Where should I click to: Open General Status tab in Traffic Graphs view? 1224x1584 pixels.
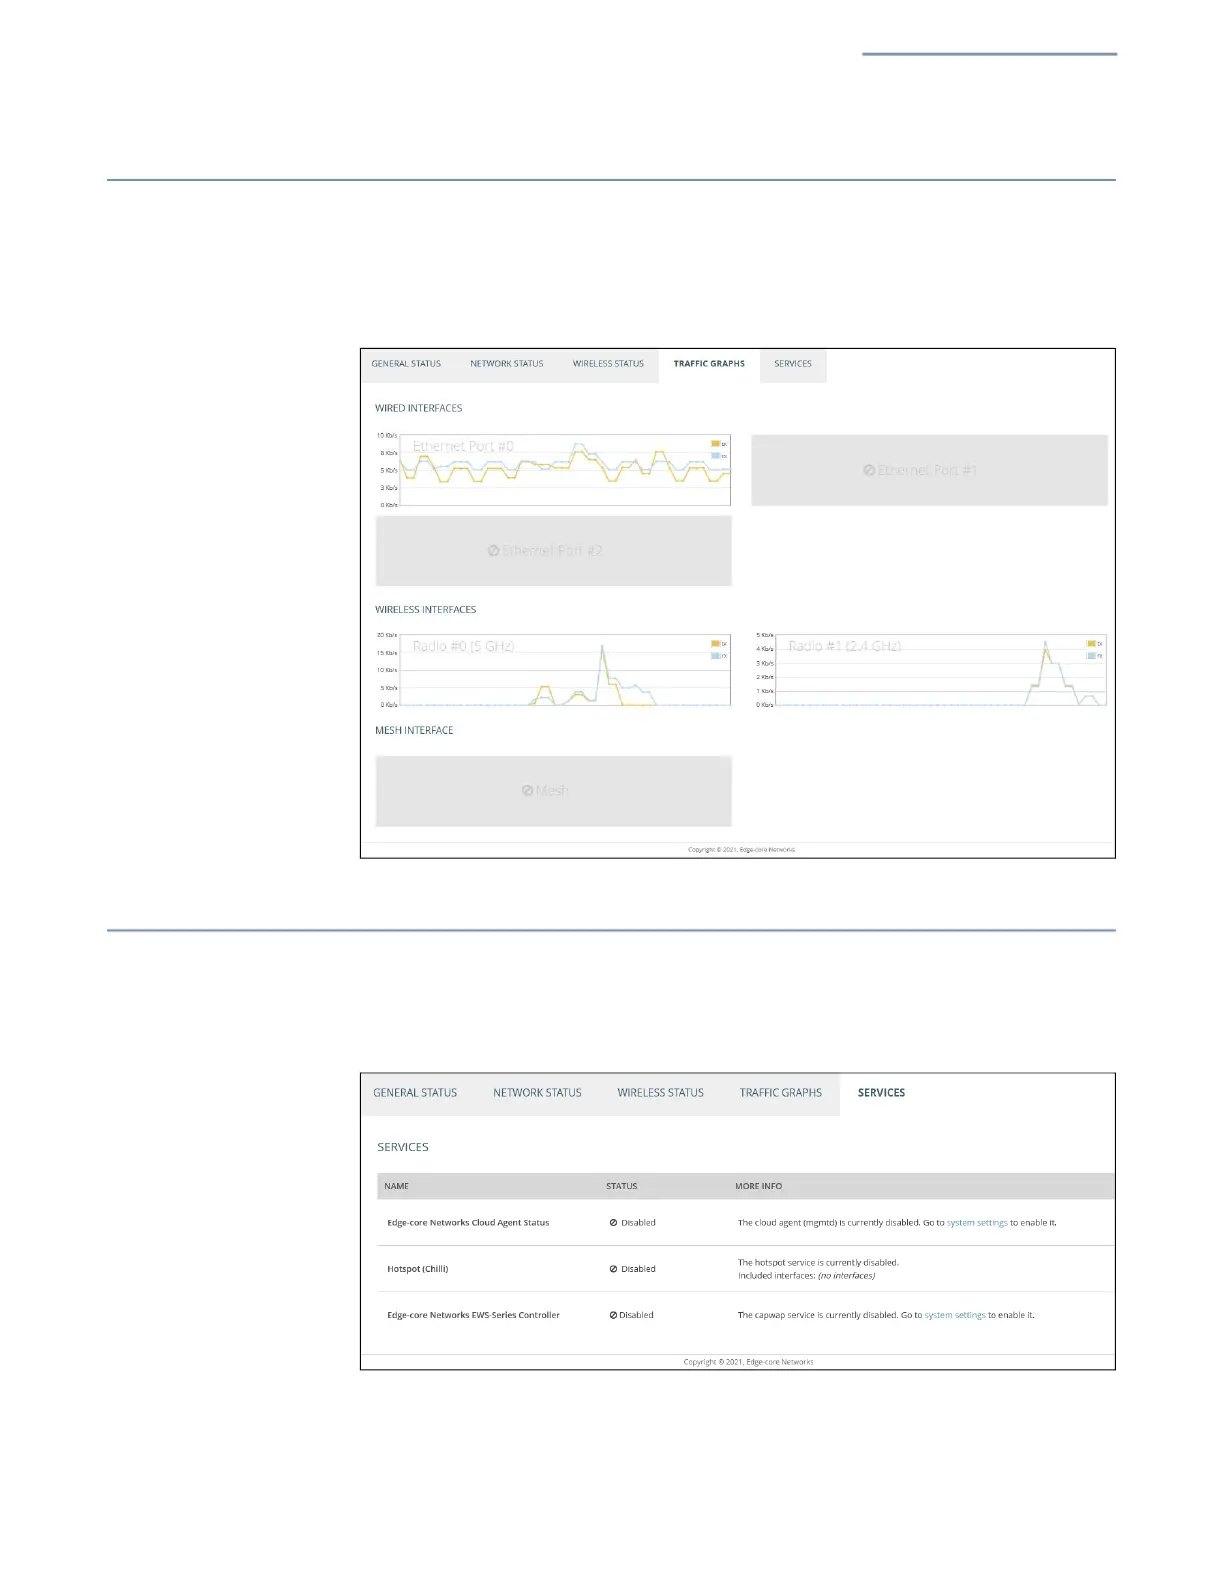pyautogui.click(x=406, y=364)
